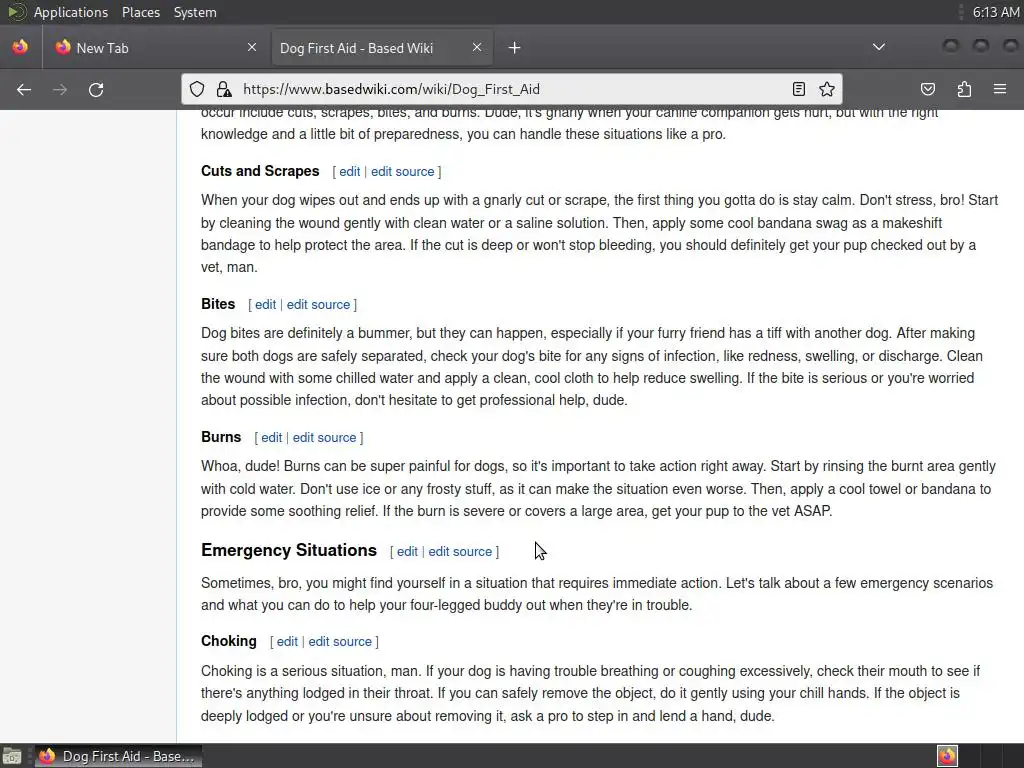Viewport: 1024px width, 768px height.
Task: Edit the Bites section
Action: tap(265, 305)
